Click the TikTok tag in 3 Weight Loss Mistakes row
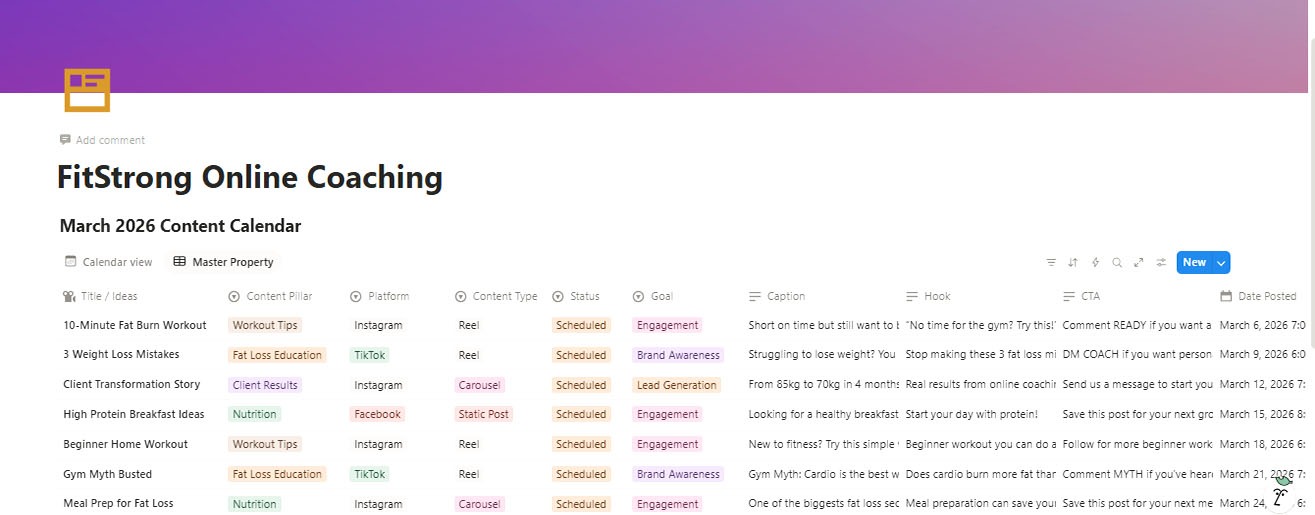 point(372,355)
